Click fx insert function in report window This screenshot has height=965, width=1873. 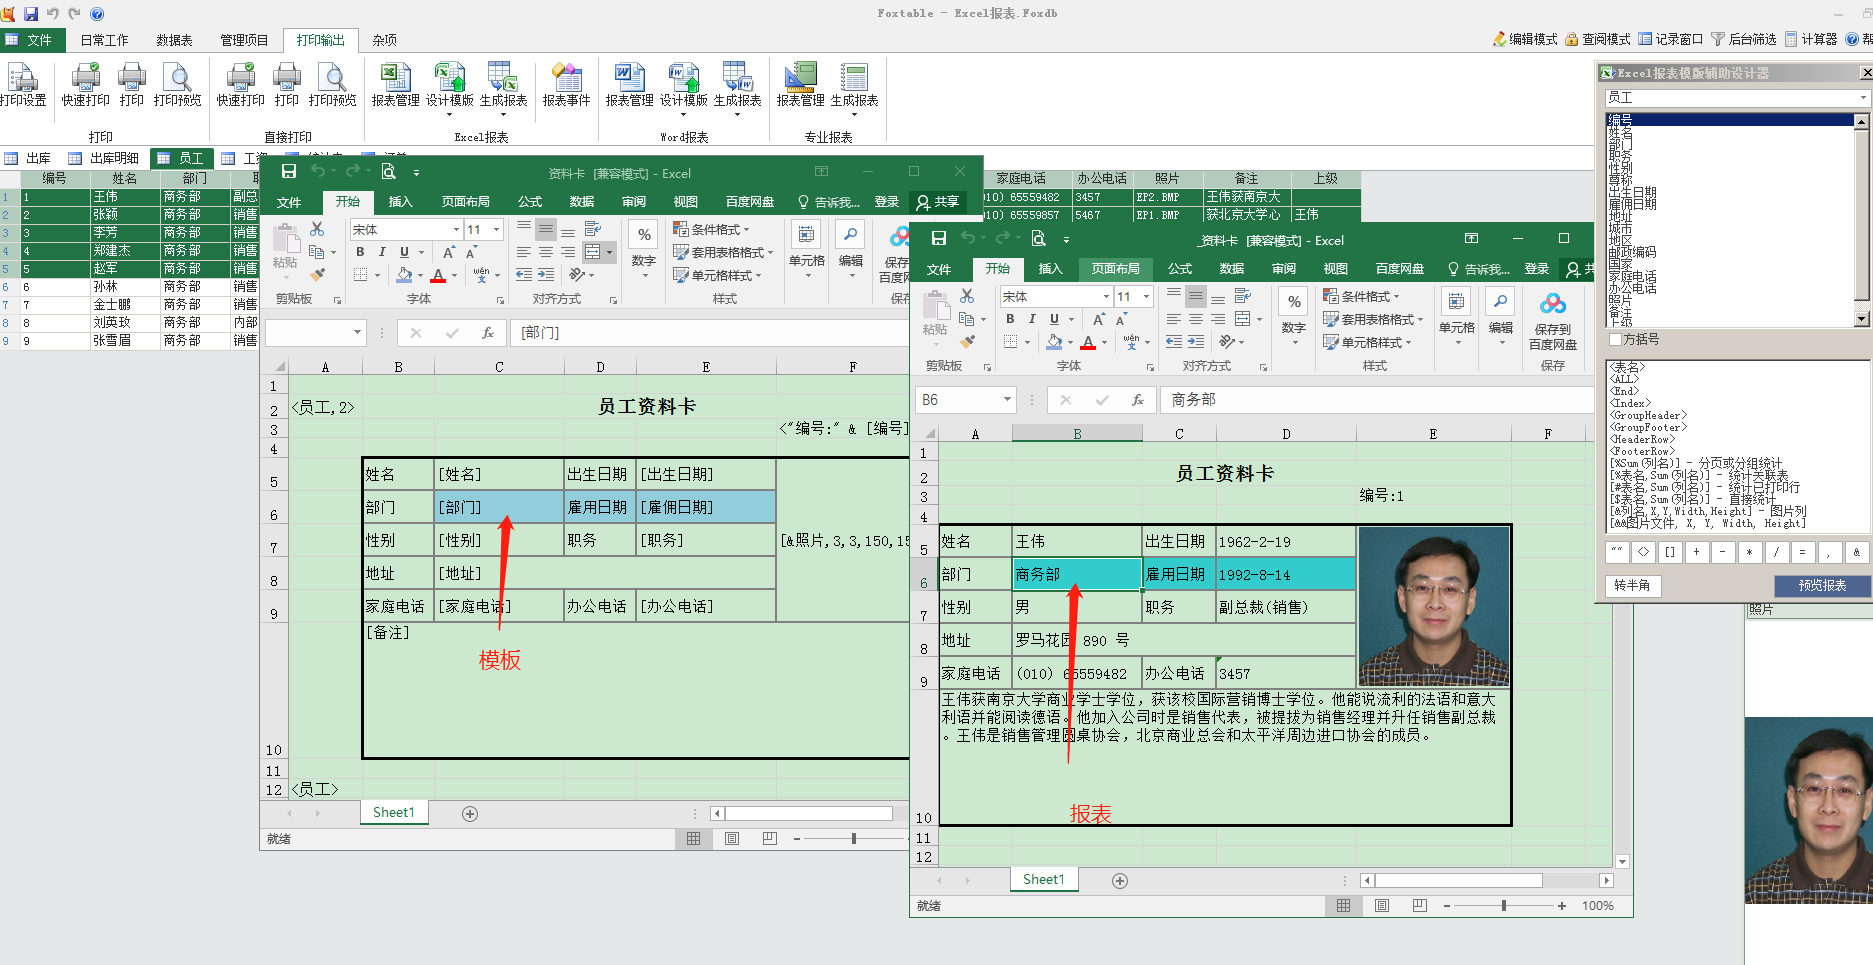(x=1137, y=400)
